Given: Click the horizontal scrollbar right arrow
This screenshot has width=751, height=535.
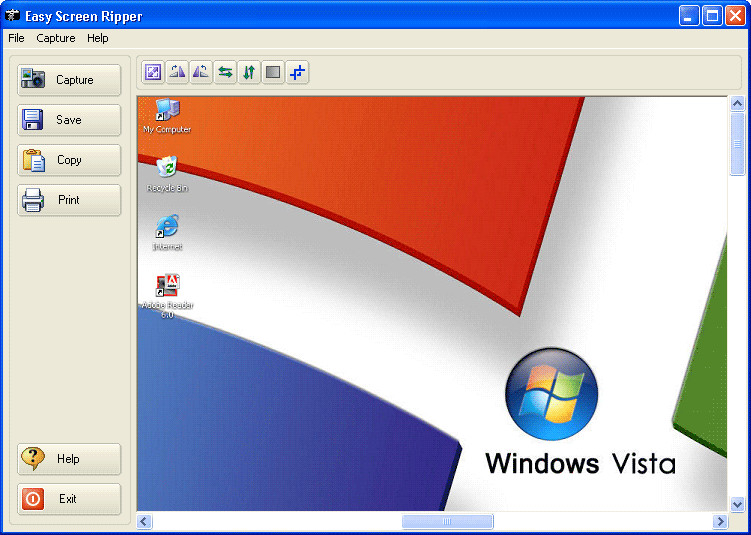Looking at the screenshot, I should click(719, 522).
